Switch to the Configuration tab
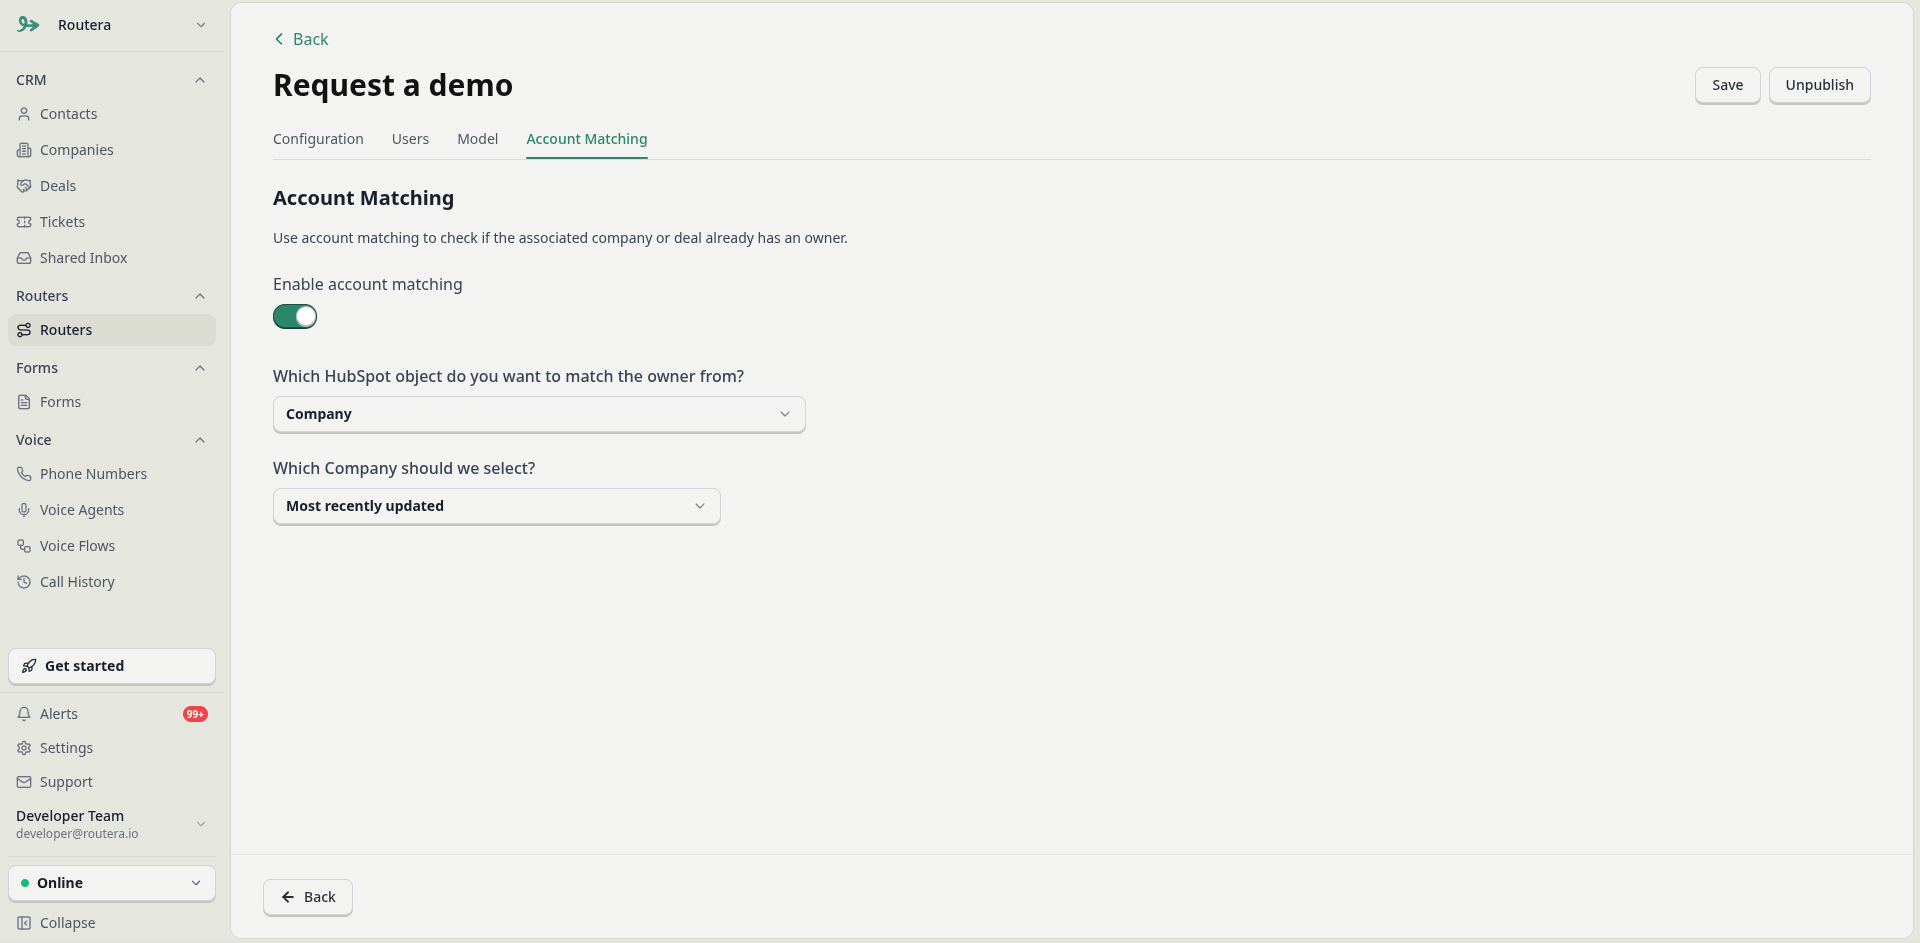 tap(318, 139)
